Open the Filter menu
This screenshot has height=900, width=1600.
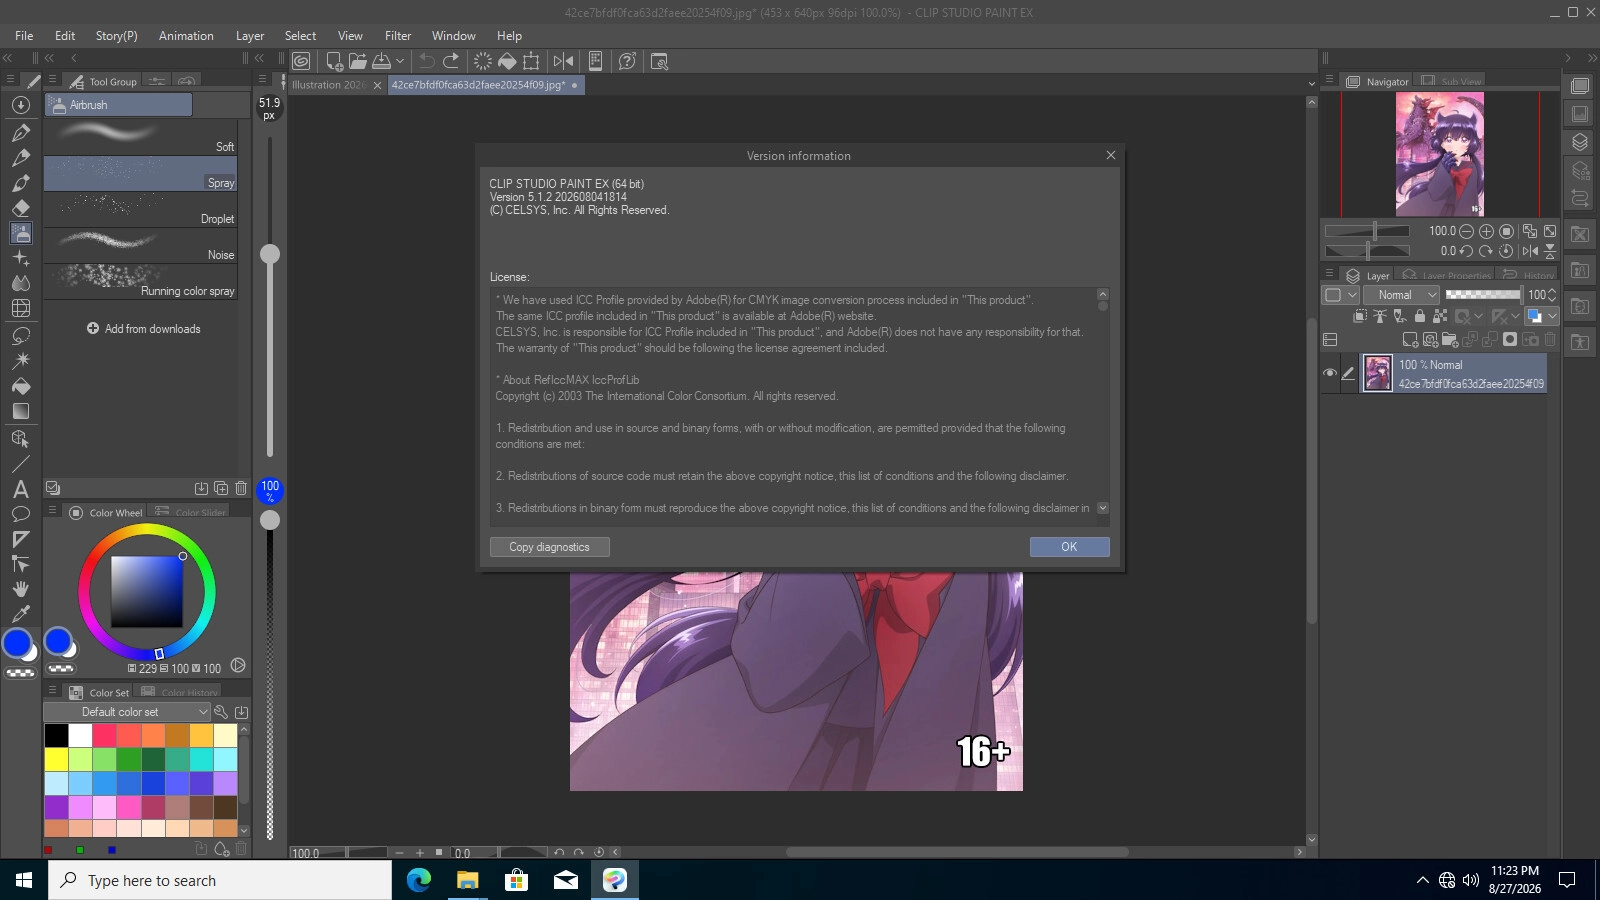tap(398, 35)
